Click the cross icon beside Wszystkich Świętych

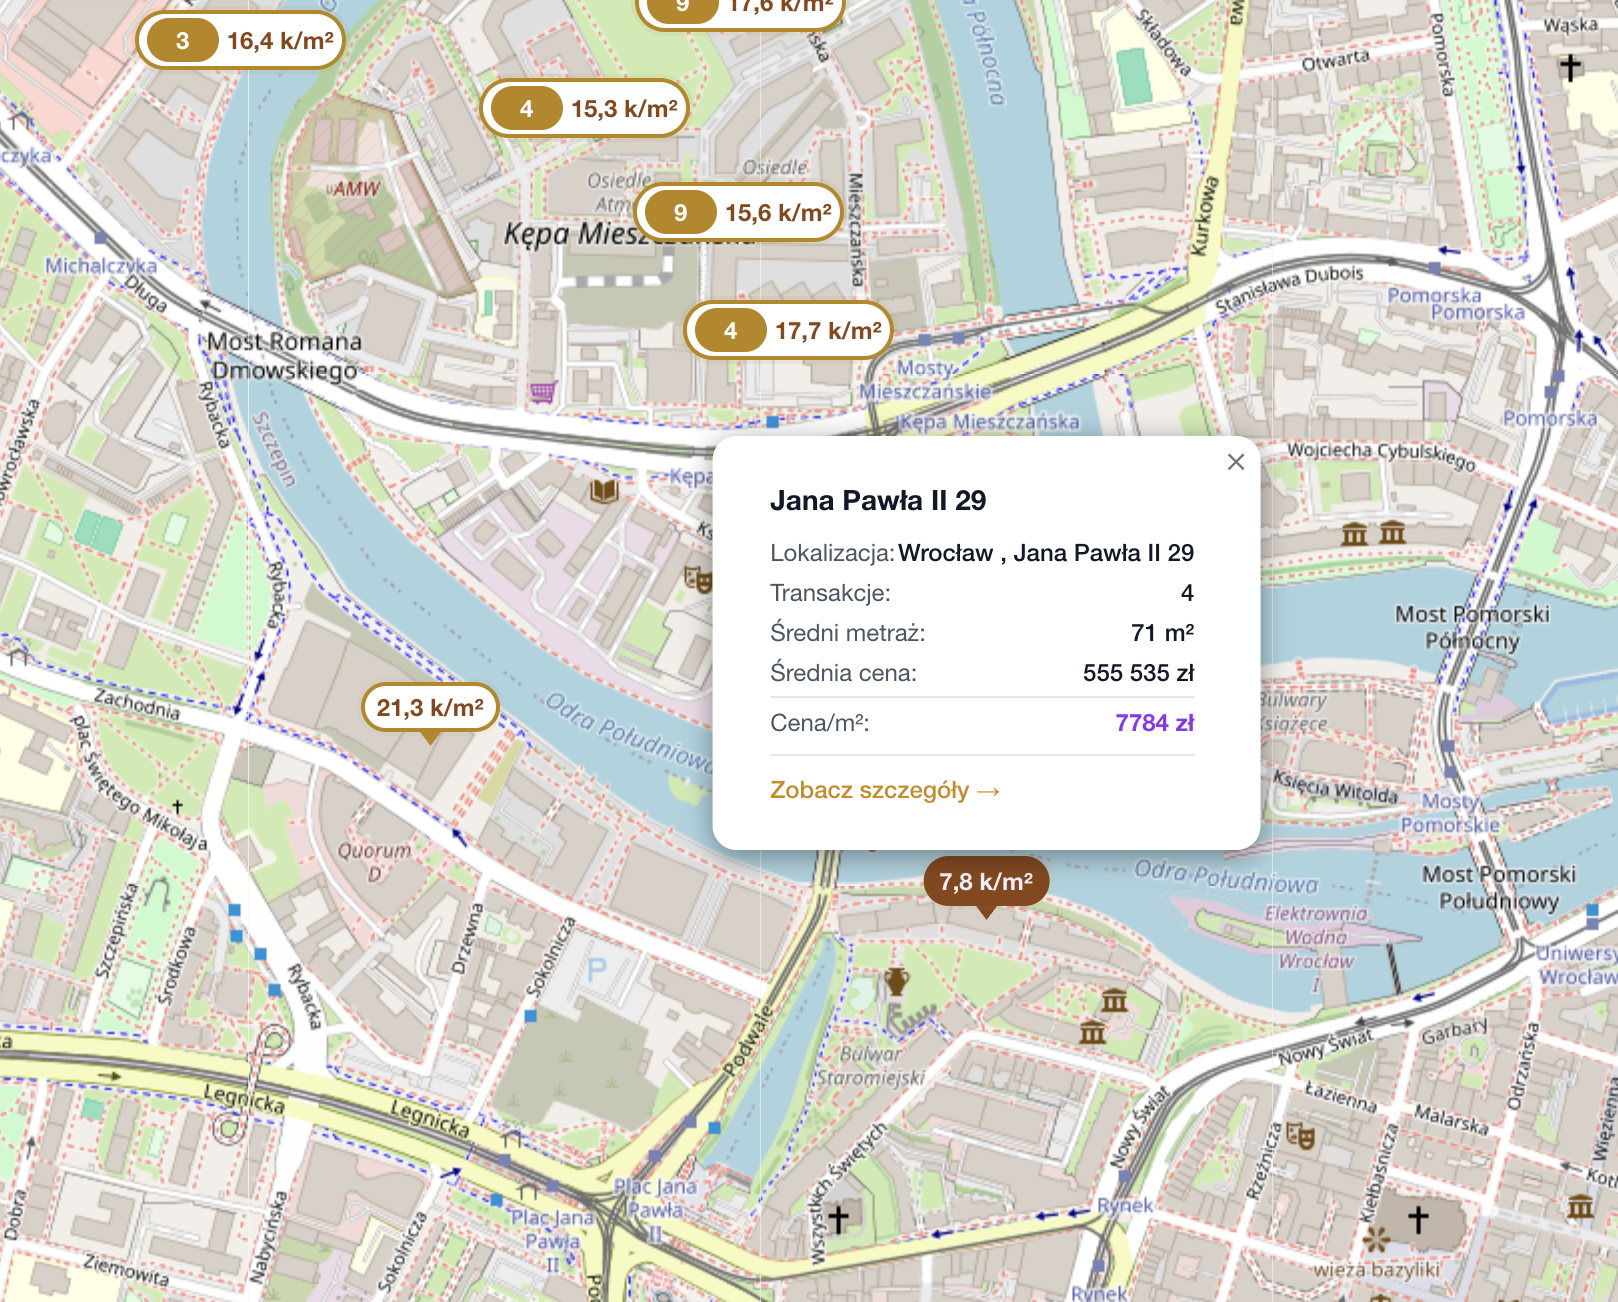839,1218
